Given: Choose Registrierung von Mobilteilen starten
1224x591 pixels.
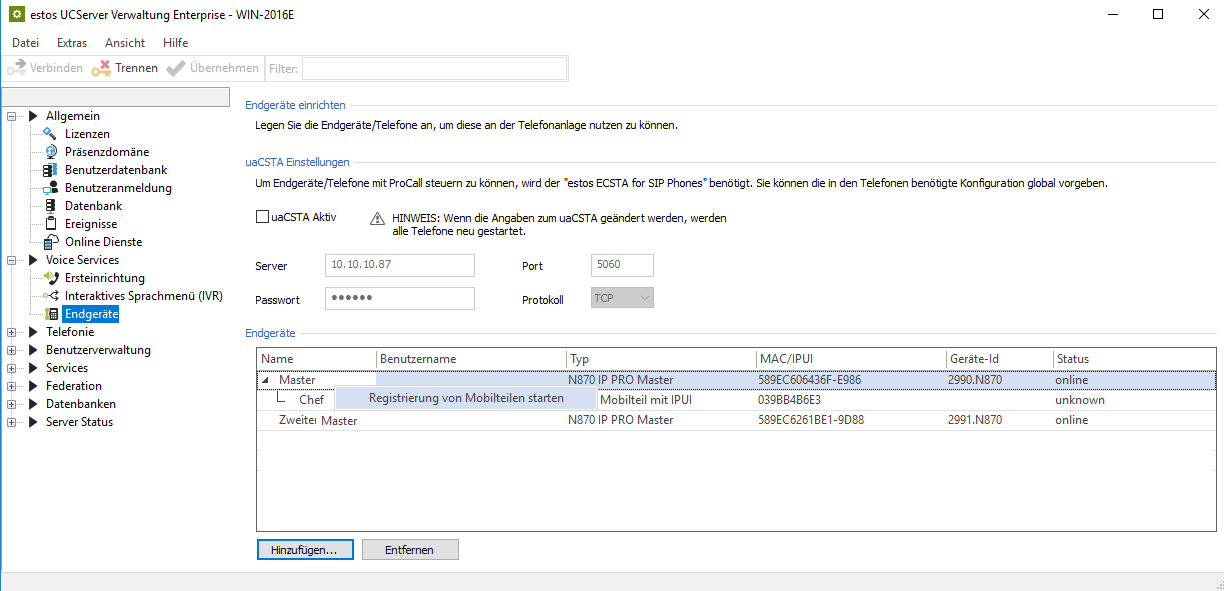Looking at the screenshot, I should (x=466, y=398).
